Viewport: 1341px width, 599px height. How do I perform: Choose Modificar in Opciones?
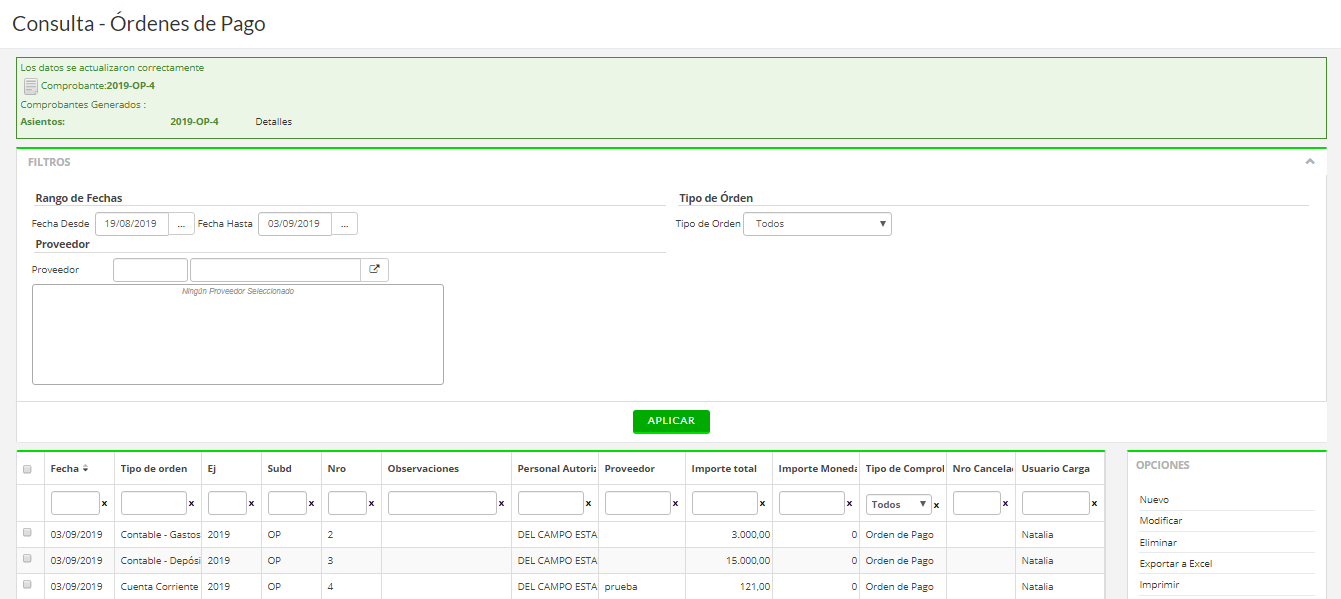[1161, 521]
